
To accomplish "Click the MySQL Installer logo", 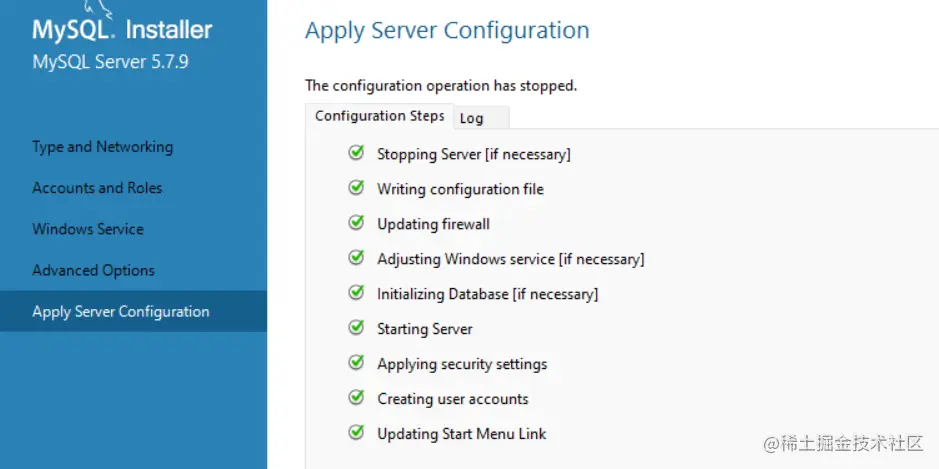I will pyautogui.click(x=122, y=24).
